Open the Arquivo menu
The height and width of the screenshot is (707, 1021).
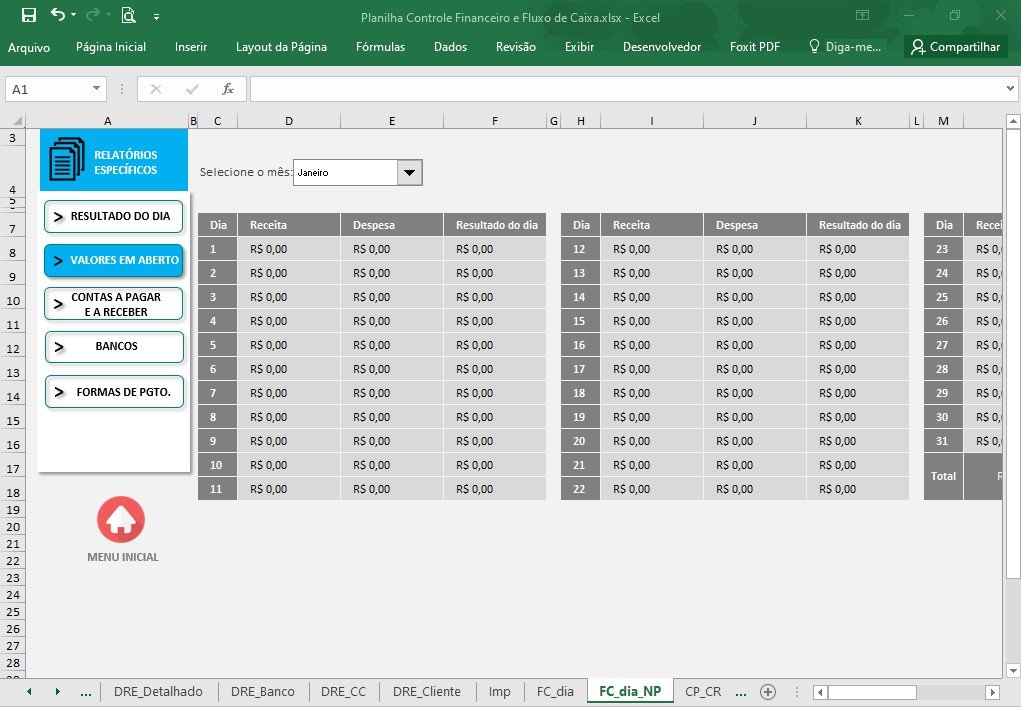[x=29, y=47]
